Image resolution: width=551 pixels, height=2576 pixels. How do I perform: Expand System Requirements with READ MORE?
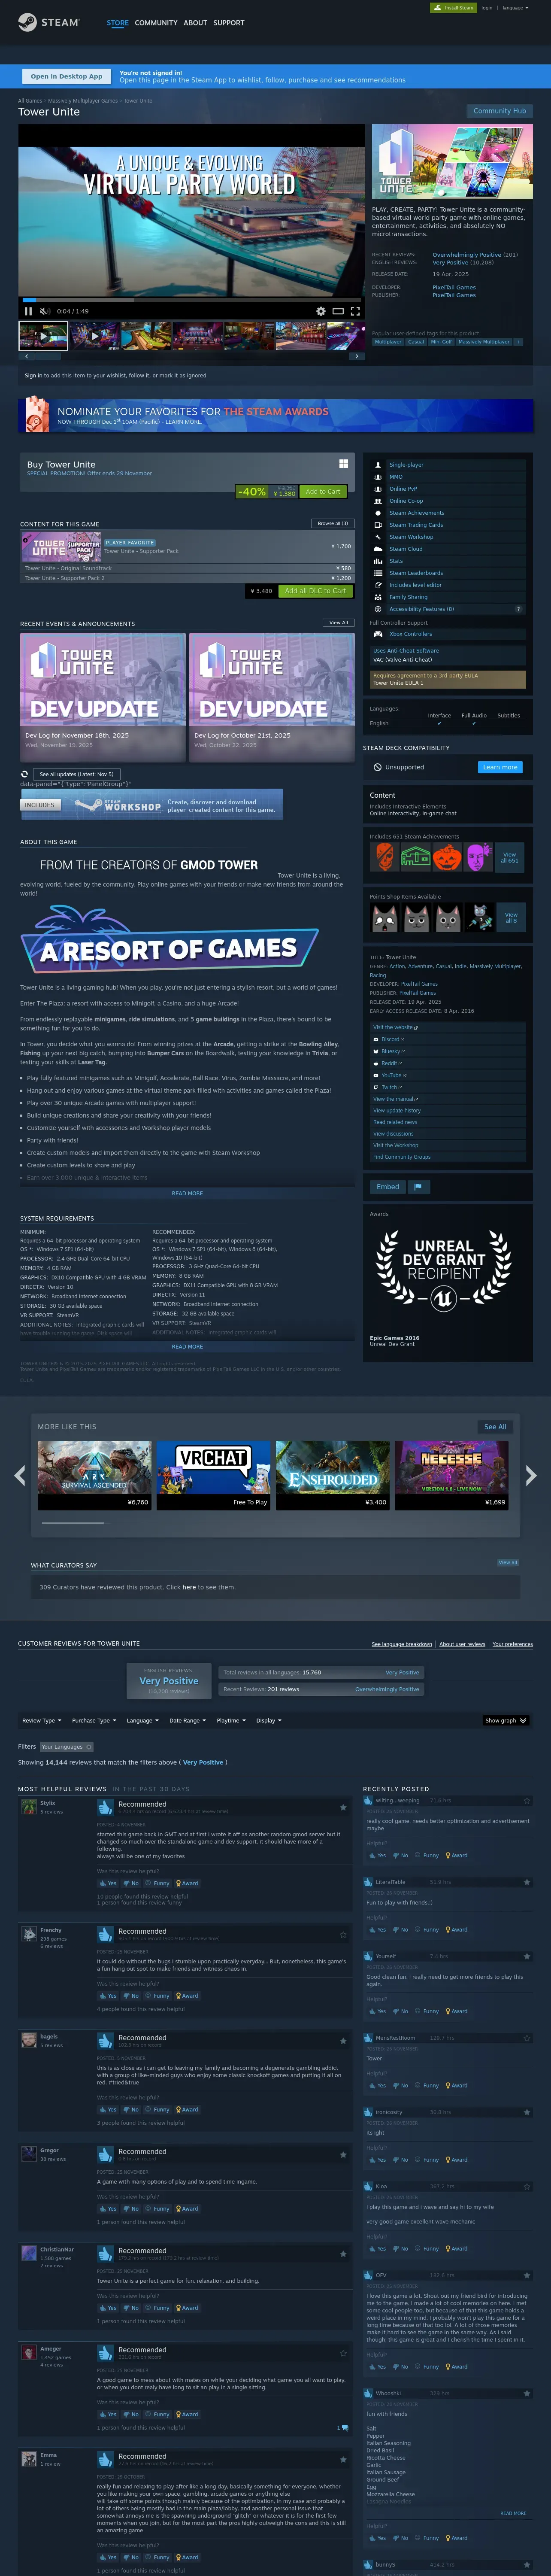pyautogui.click(x=187, y=1346)
